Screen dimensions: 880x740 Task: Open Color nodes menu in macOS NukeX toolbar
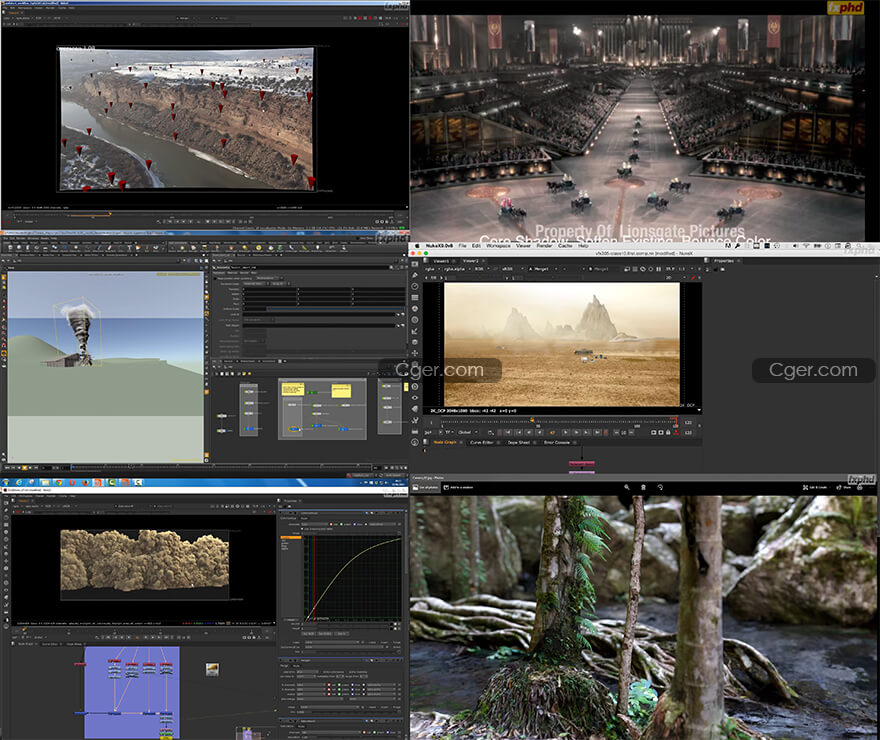415,309
